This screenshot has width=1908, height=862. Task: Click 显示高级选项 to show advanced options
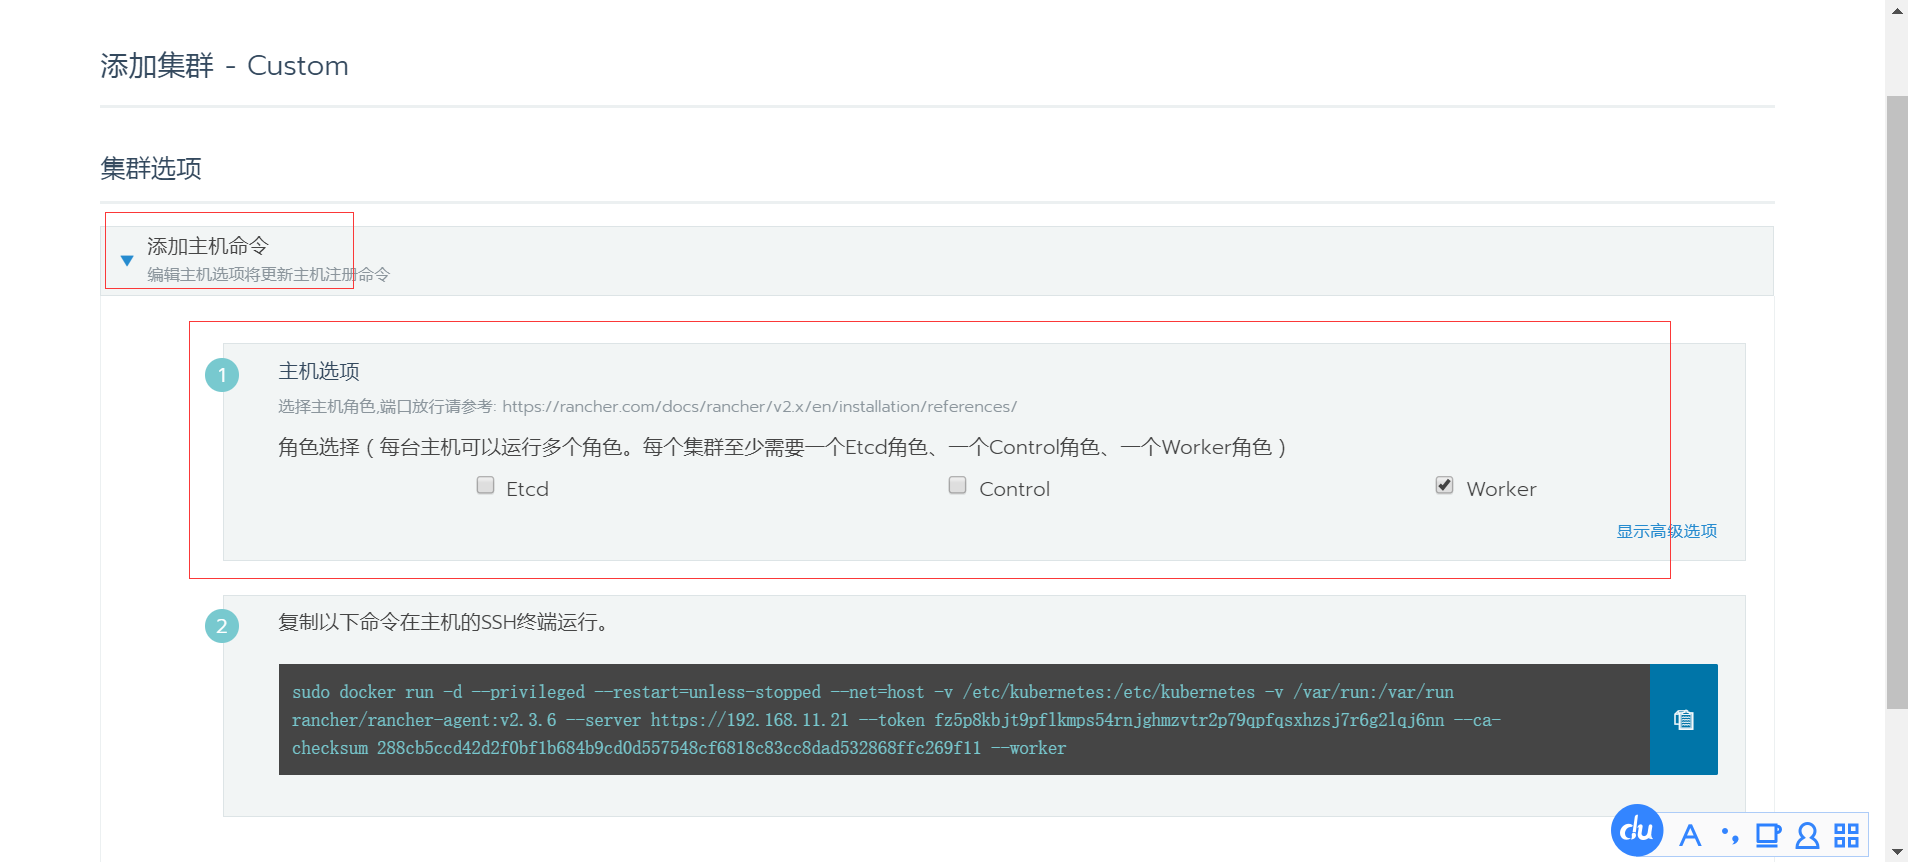(1666, 531)
